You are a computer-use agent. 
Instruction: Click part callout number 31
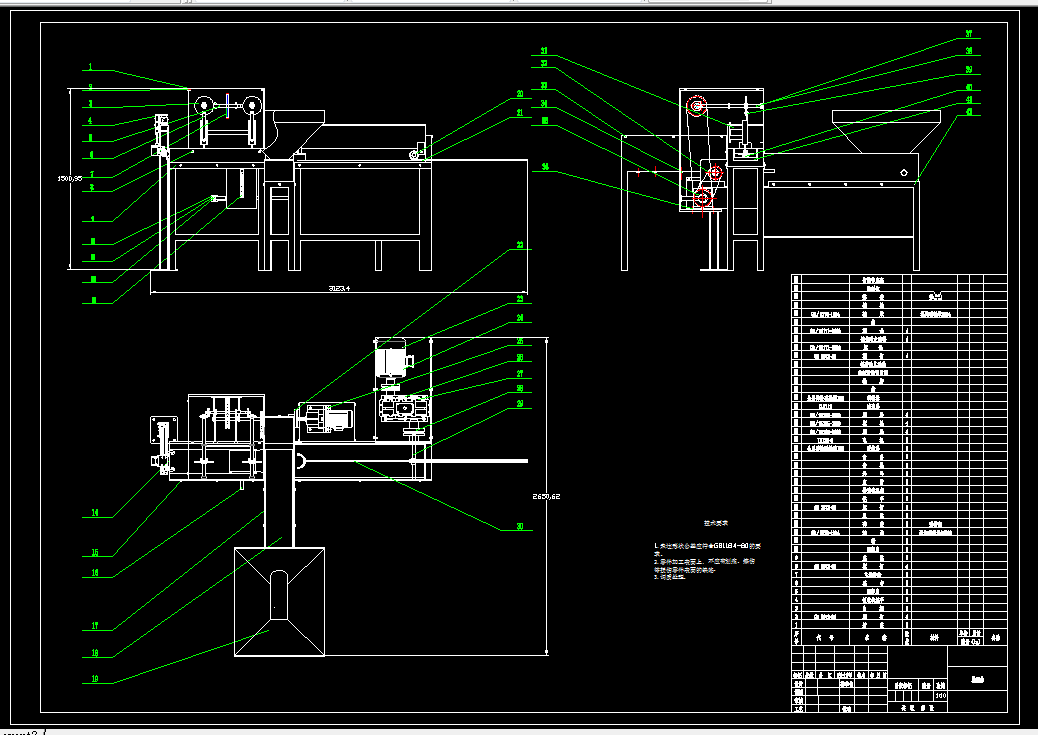[x=543, y=50]
